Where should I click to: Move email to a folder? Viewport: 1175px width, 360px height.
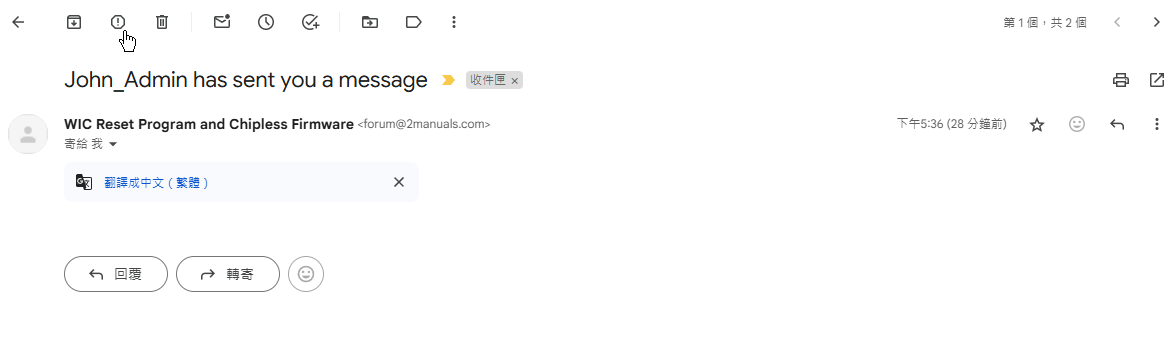tap(369, 22)
